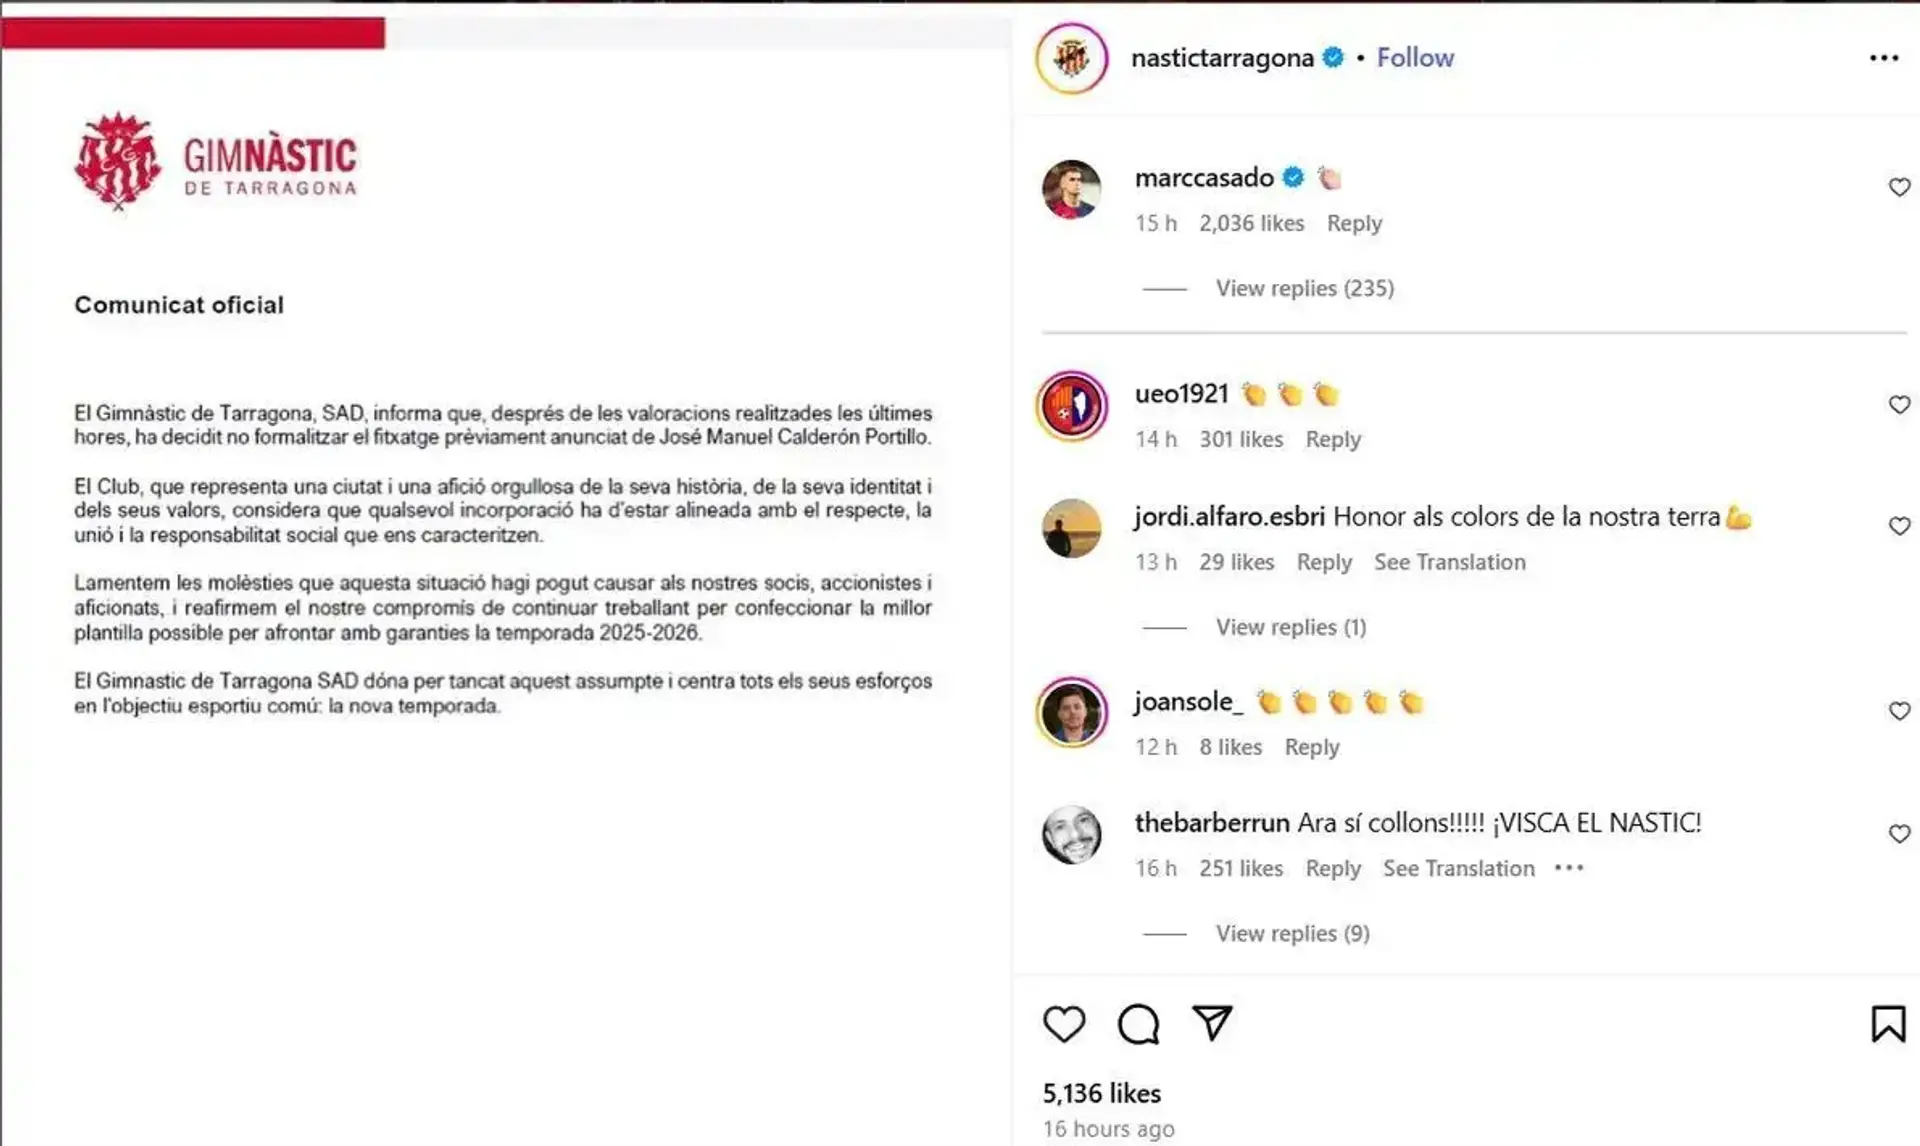Share the post via paper plane icon
1920x1146 pixels.
coord(1212,1022)
